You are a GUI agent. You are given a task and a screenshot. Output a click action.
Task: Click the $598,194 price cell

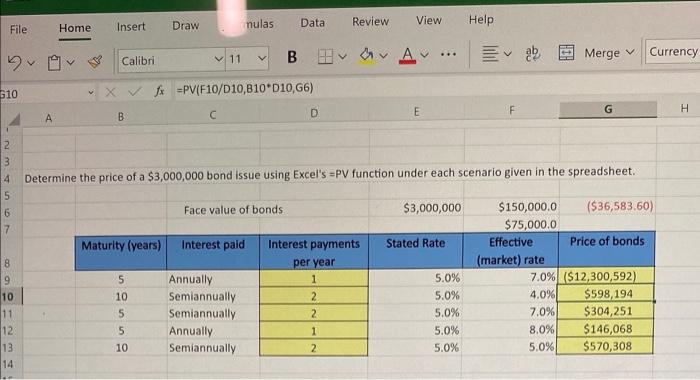[606, 294]
